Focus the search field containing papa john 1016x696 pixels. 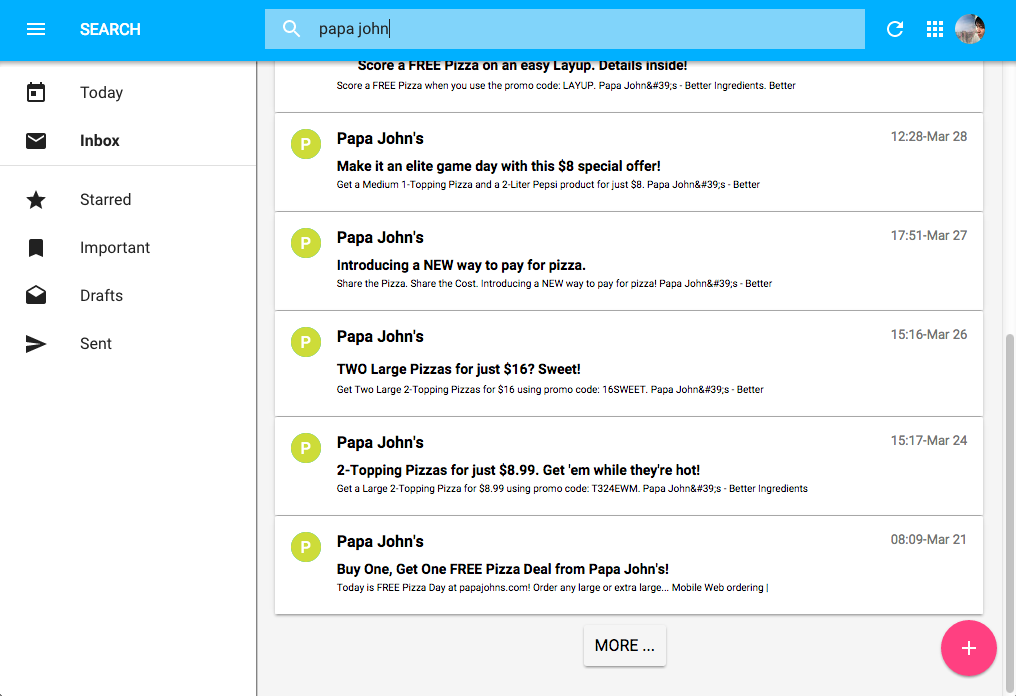(564, 29)
